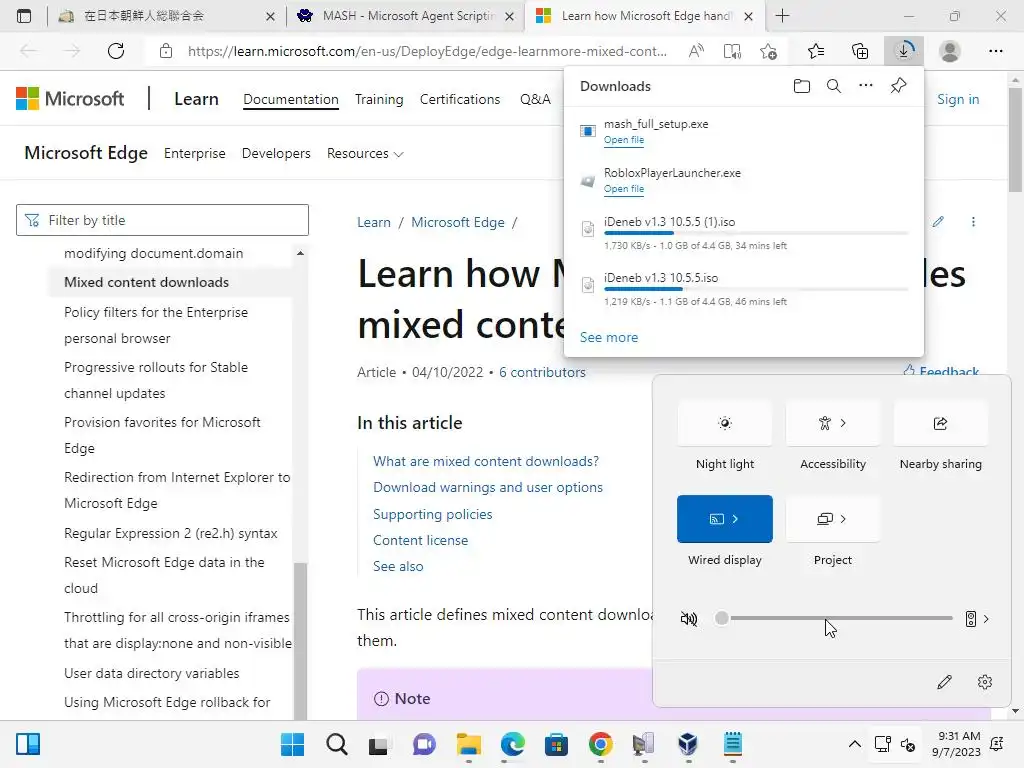Switch to the MASH Microsoft Agent Scripting tab

tap(405, 16)
